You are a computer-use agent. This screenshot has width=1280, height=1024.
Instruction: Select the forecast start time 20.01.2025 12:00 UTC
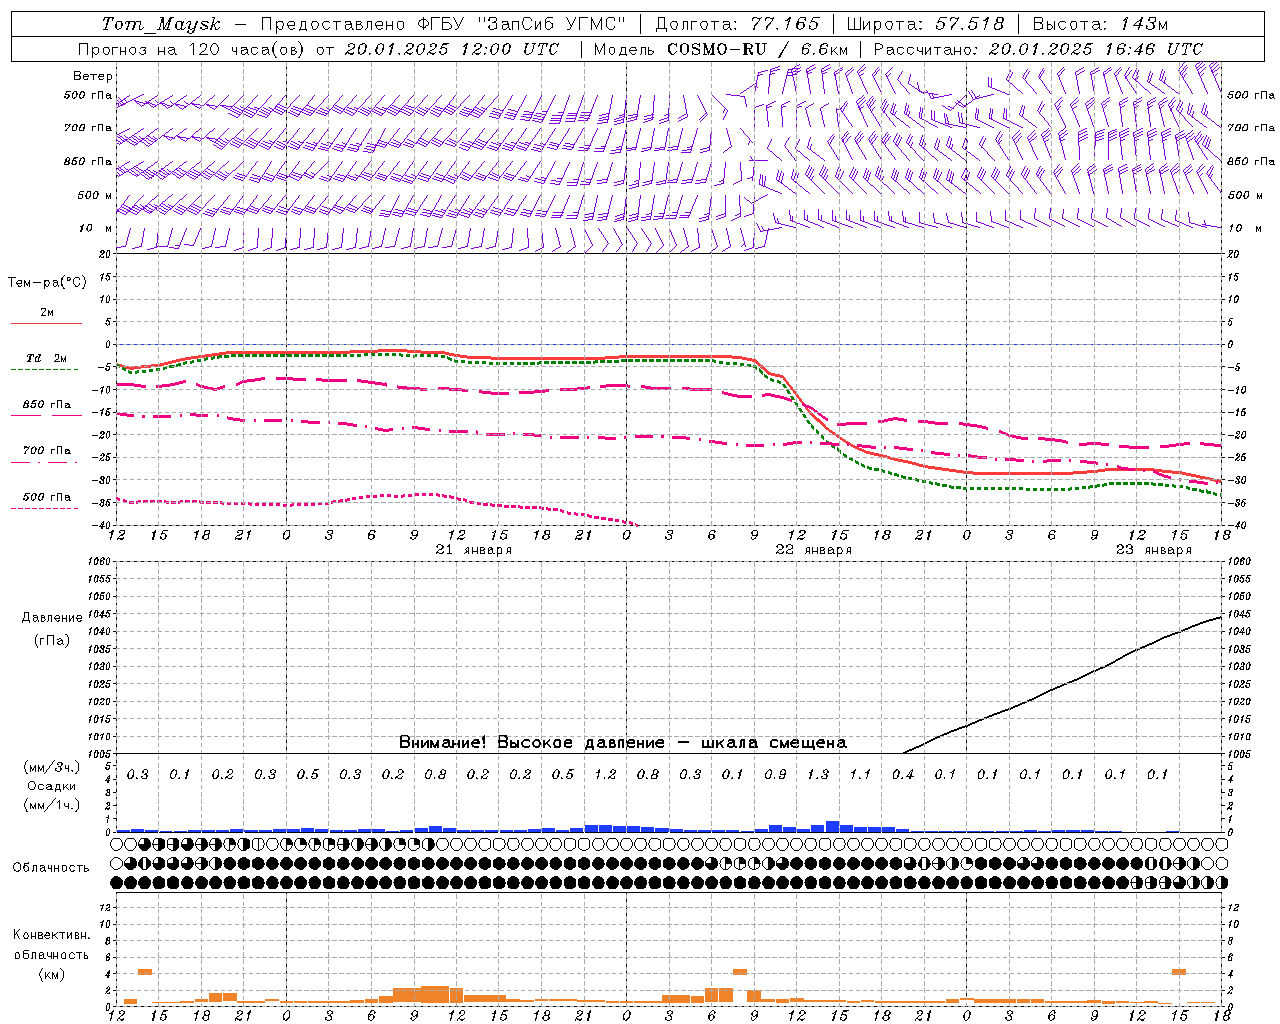[453, 49]
